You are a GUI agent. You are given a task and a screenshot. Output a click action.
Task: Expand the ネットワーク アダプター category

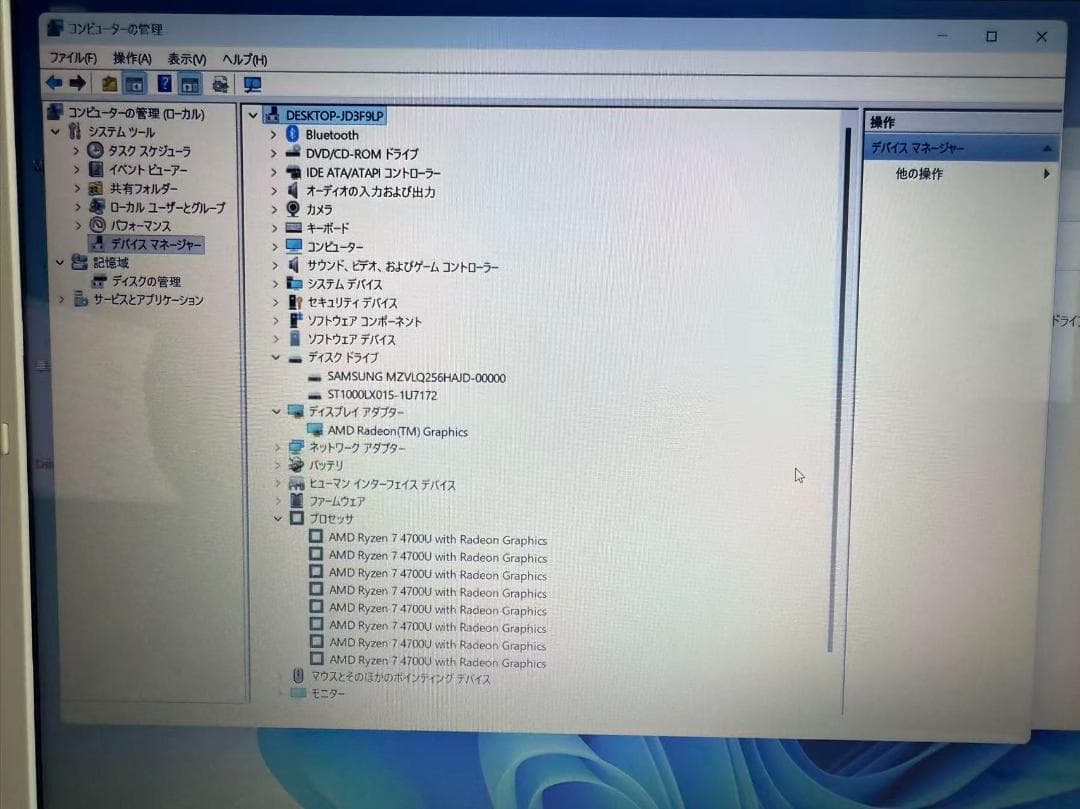277,448
